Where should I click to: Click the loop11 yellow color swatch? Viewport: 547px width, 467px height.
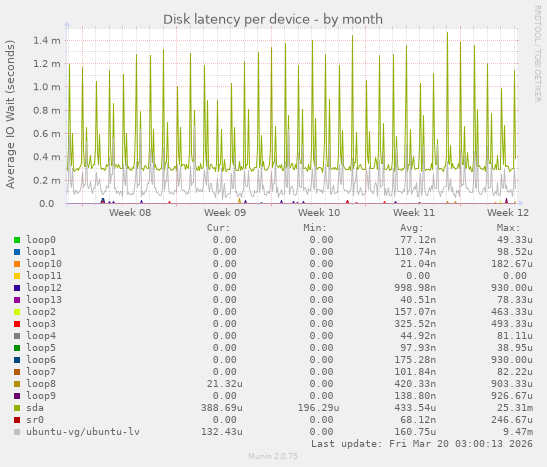click(17, 276)
